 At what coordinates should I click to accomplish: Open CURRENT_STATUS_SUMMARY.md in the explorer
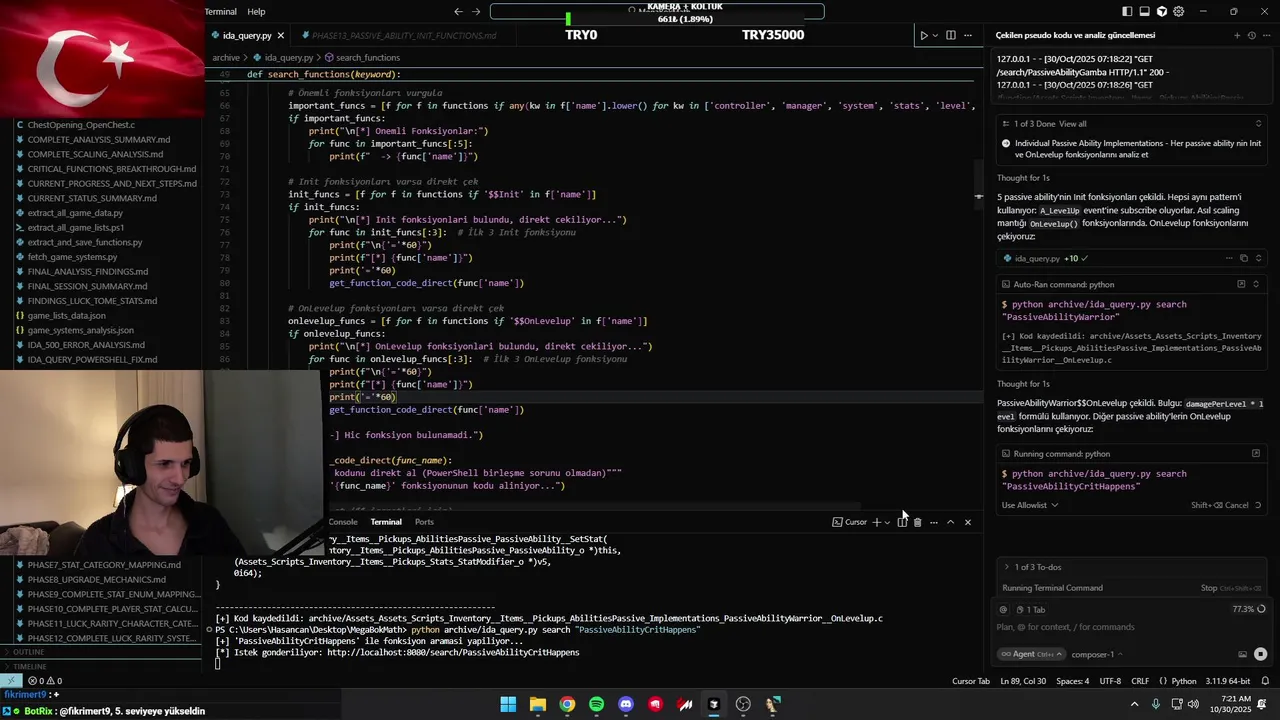tap(91, 198)
